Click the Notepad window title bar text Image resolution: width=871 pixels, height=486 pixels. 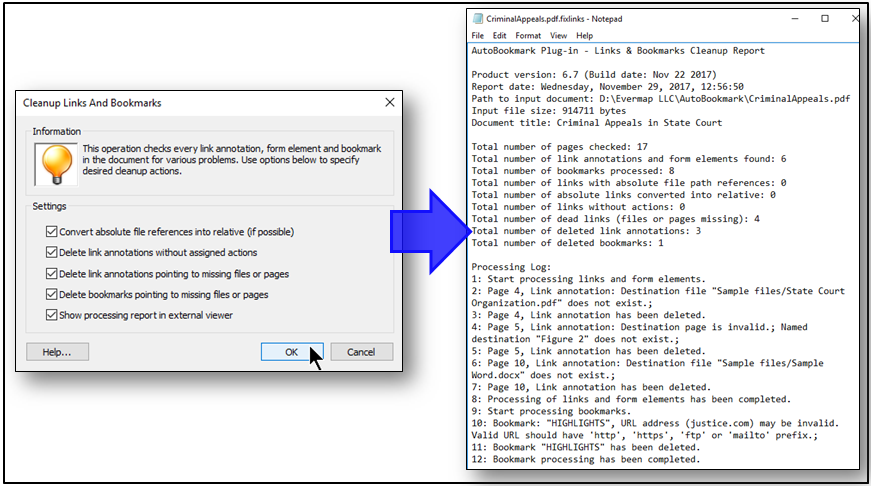tap(554, 19)
